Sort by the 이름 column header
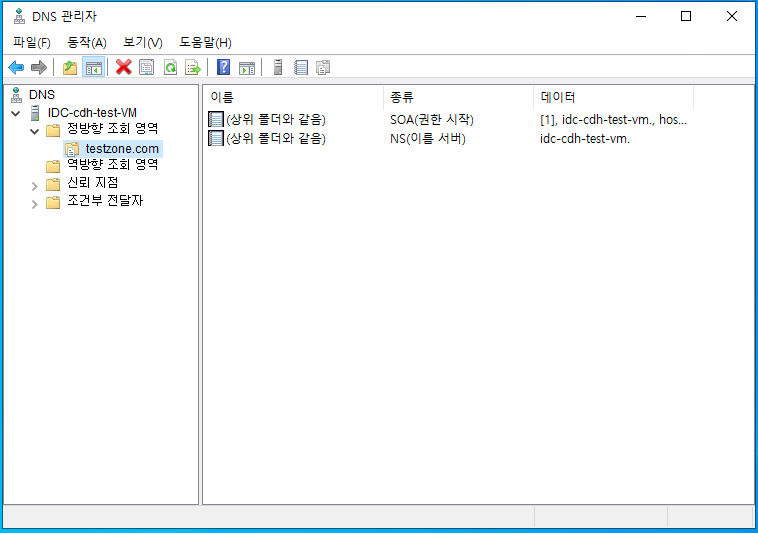Screen dimensions: 758x534 click(x=293, y=97)
